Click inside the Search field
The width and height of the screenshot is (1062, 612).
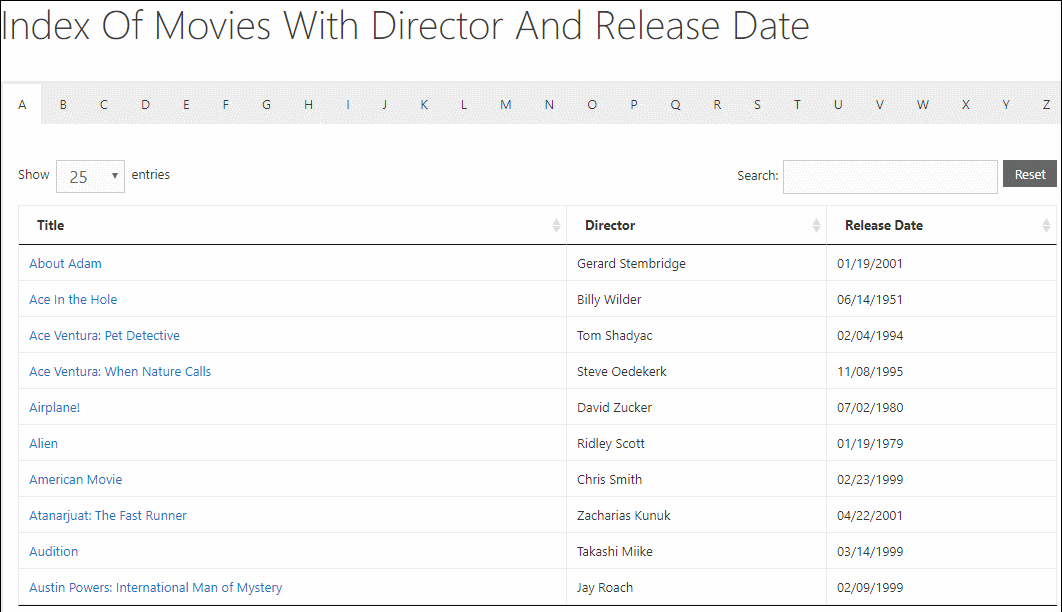point(889,175)
